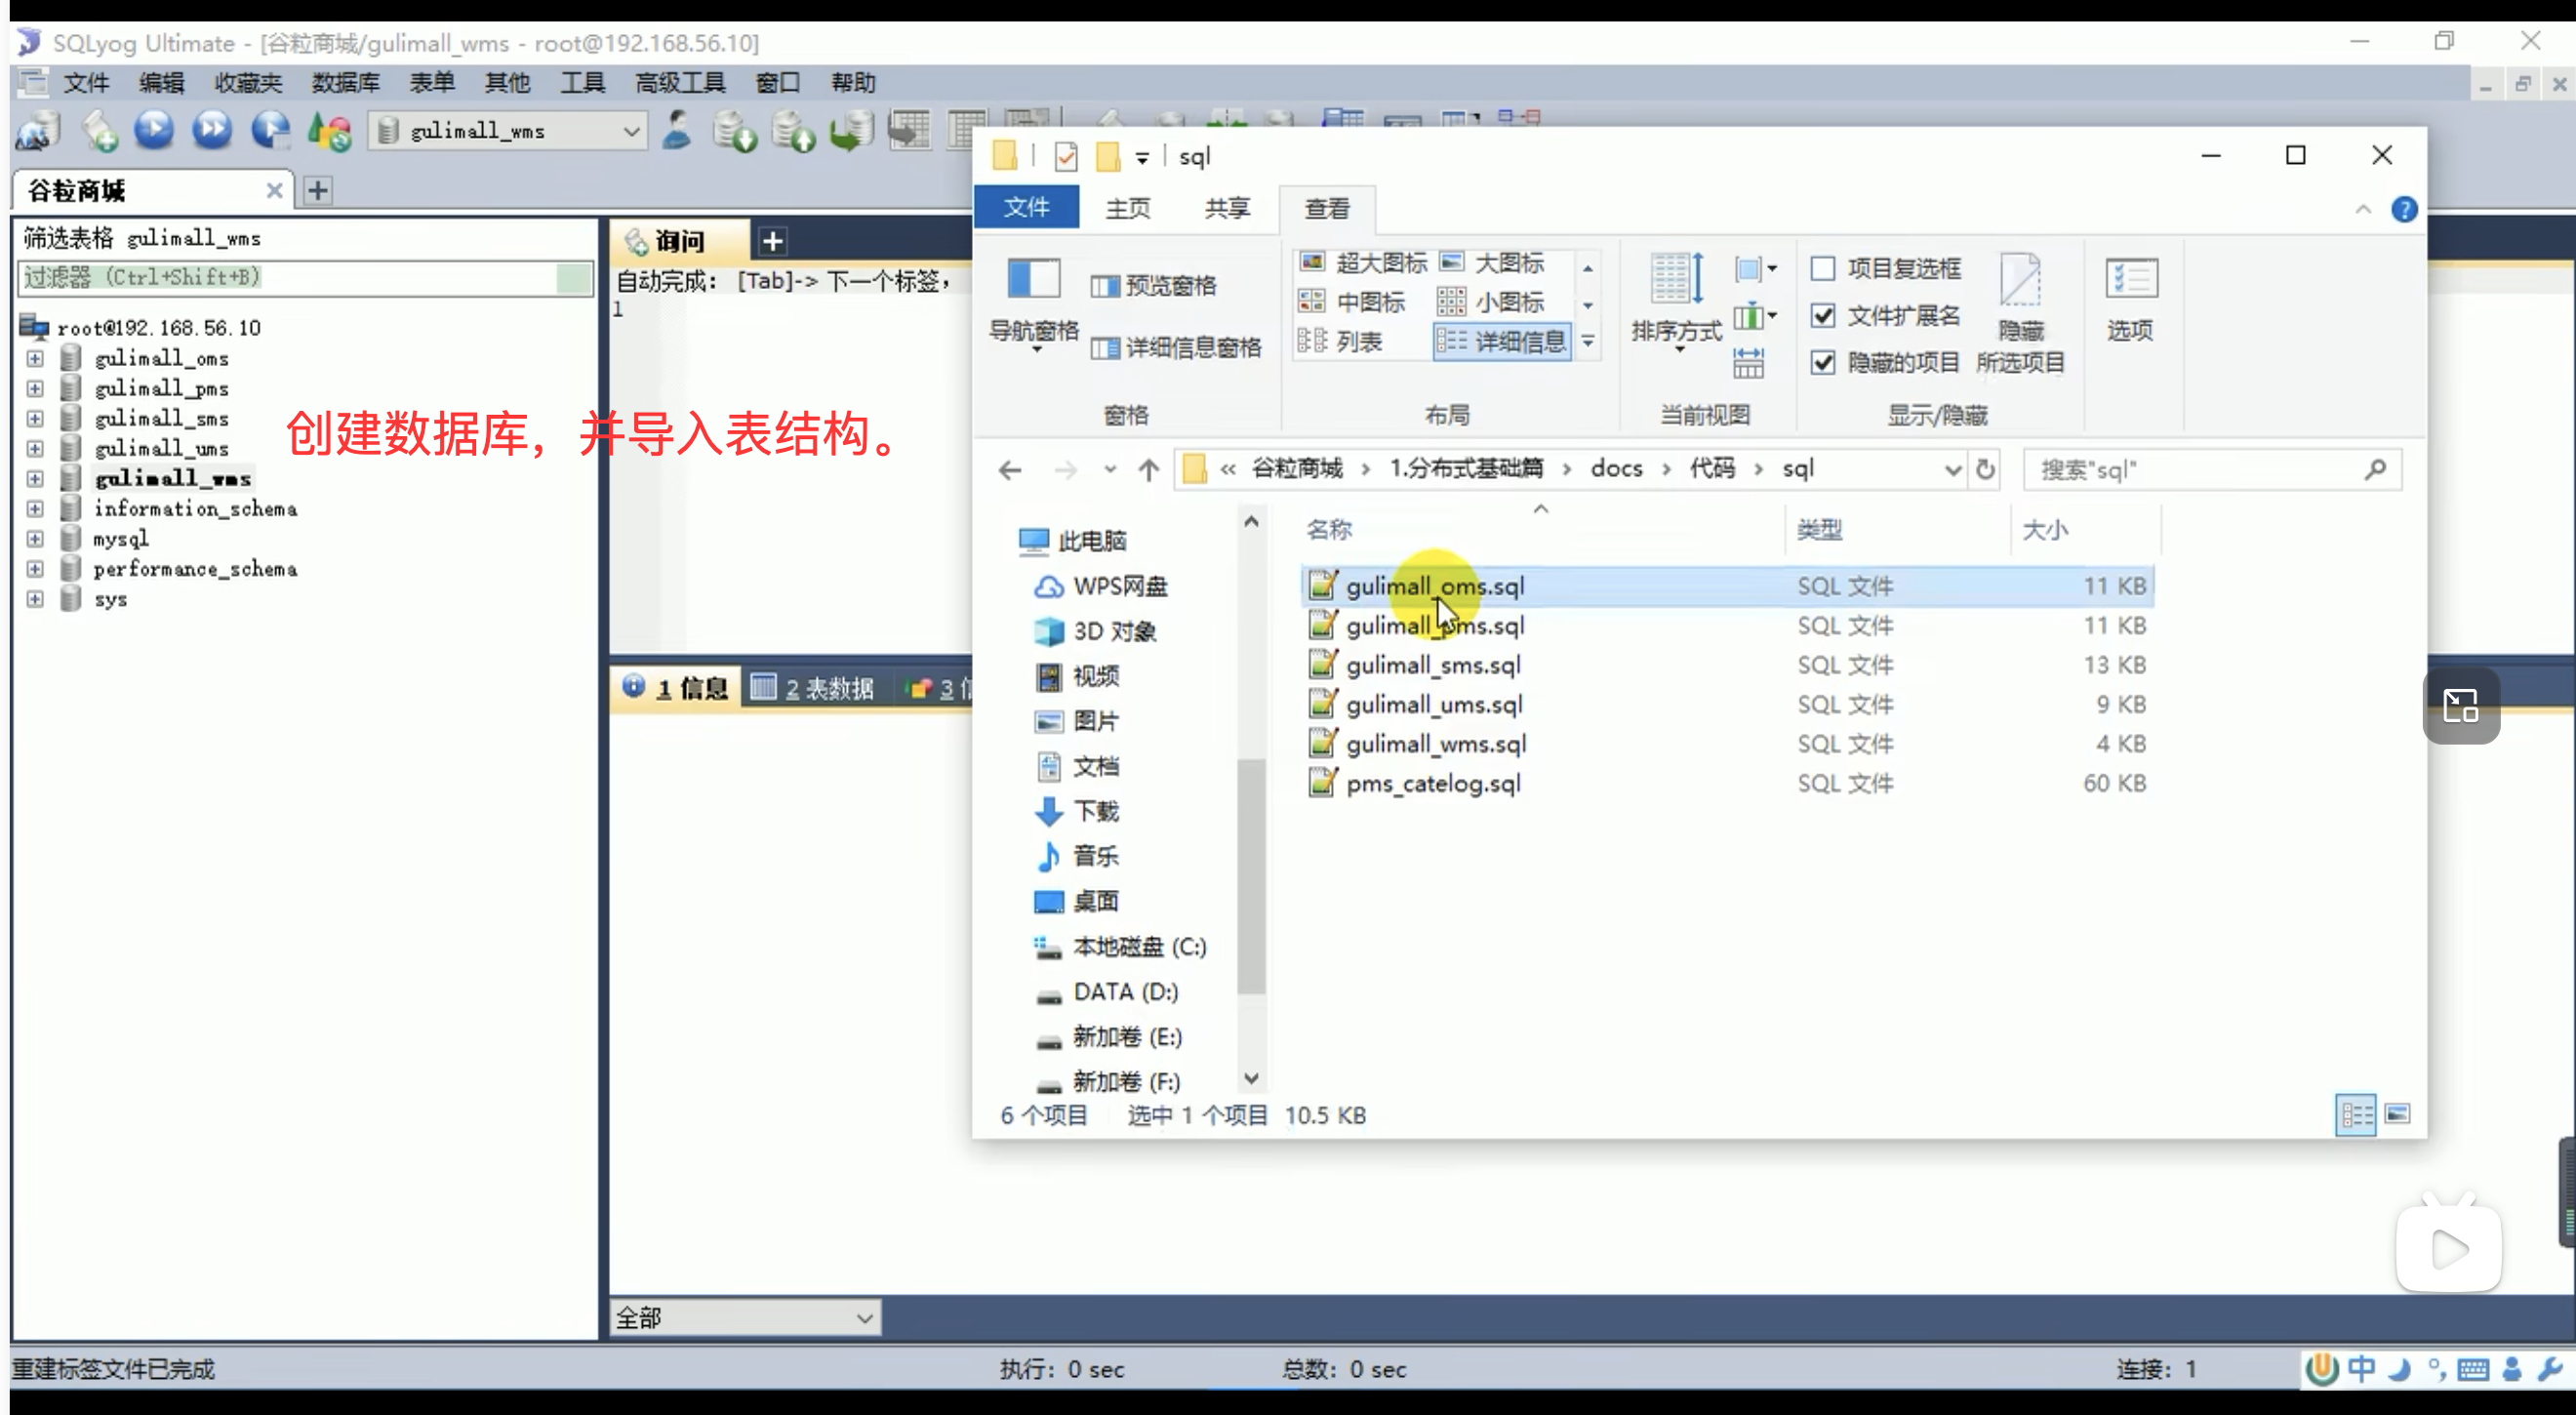2576x1415 pixels.
Task: Click the execute query play icon
Action: tap(154, 130)
